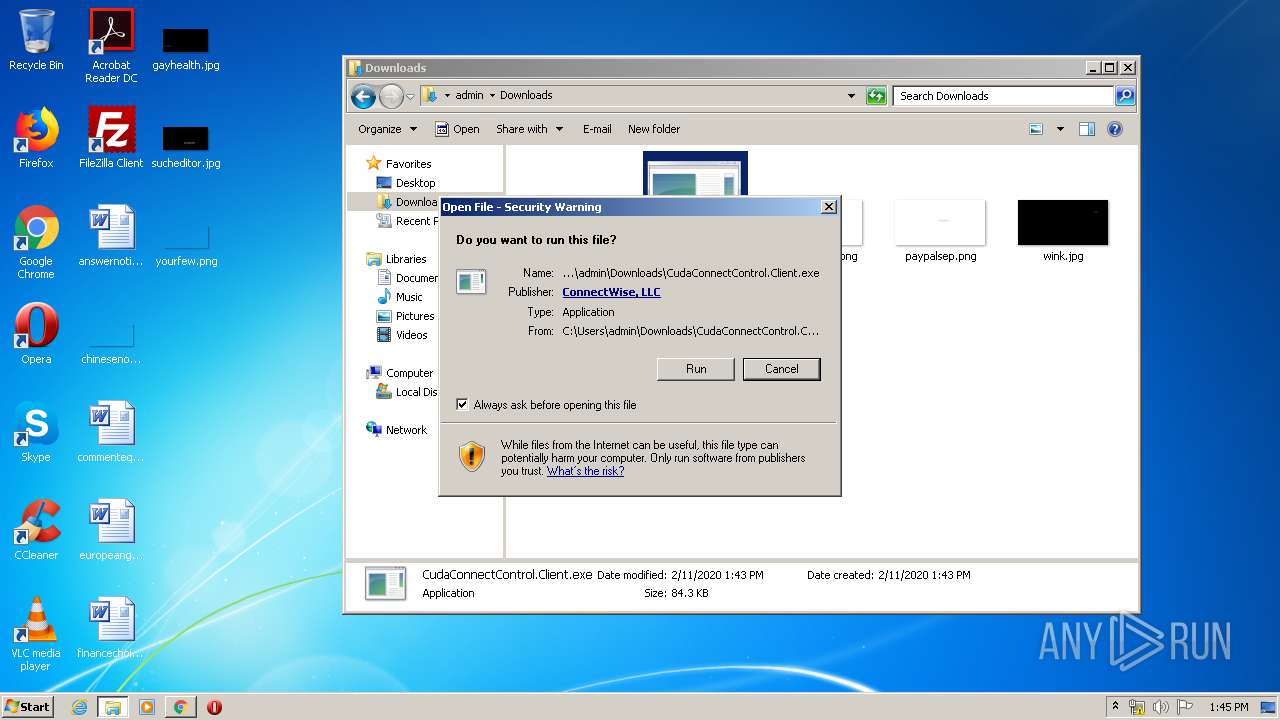
Task: Click the taskbar clock showing 1:45 PM
Action: tap(1228, 707)
